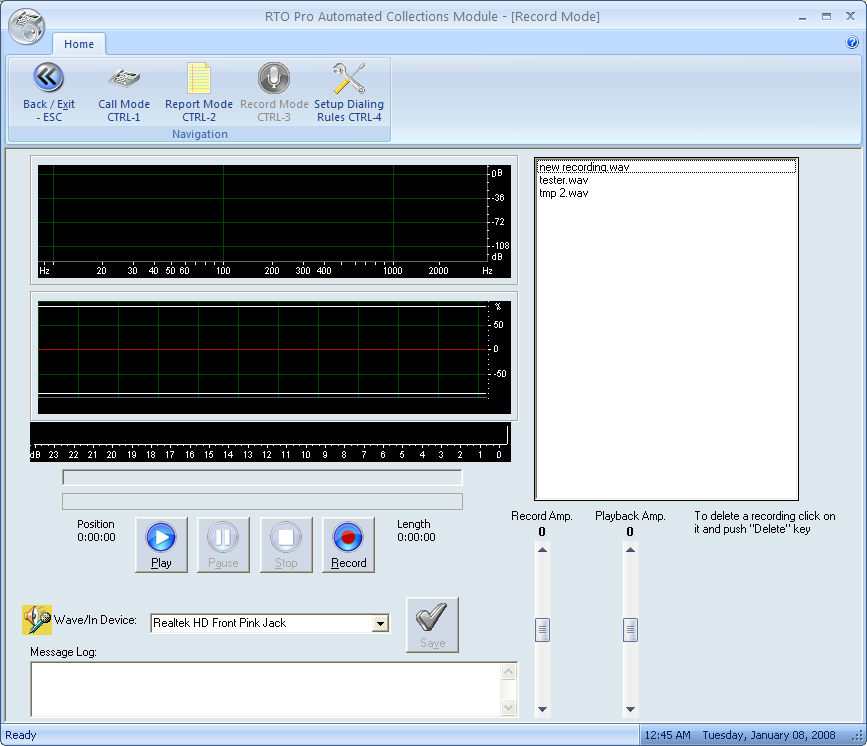The image size is (867, 746).
Task: Choose tmp 2.wav in the recordings list
Action: click(x=563, y=193)
